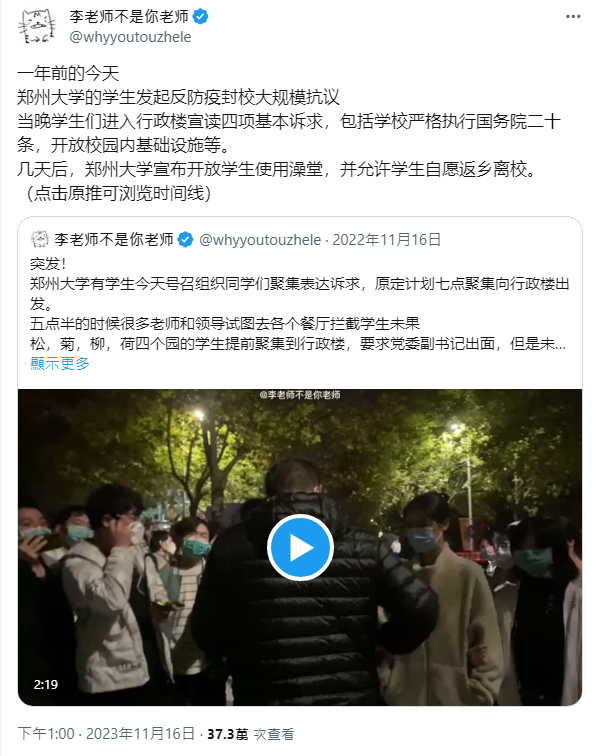Image resolution: width=599 pixels, height=756 pixels.
Task: Expand quoted tweet with 顯示更多
Action: [60, 364]
